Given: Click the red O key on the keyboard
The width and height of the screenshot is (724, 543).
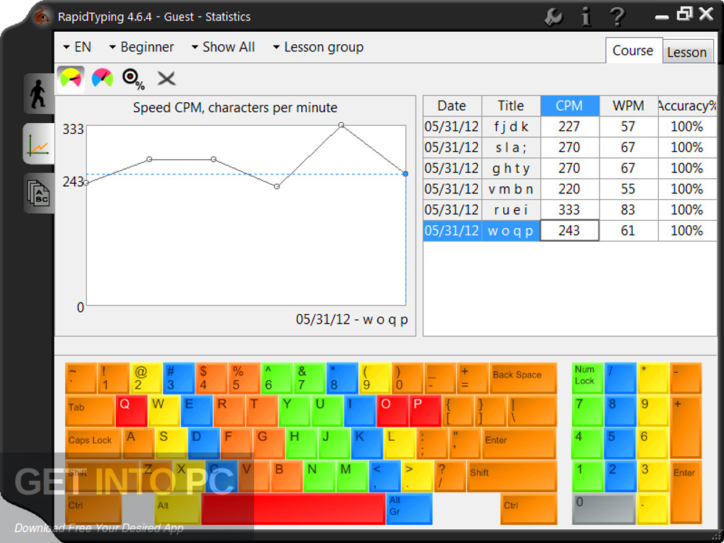Looking at the screenshot, I should 393,410.
